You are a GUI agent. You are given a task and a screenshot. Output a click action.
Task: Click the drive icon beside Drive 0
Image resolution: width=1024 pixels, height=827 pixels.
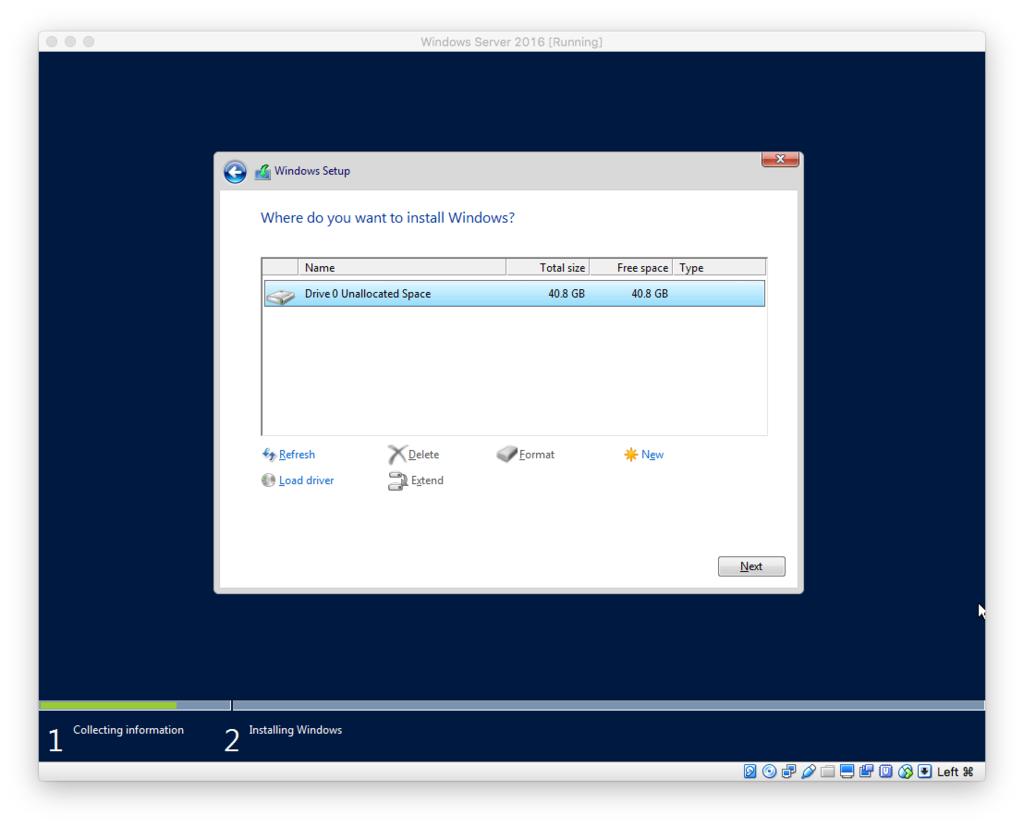pos(281,296)
